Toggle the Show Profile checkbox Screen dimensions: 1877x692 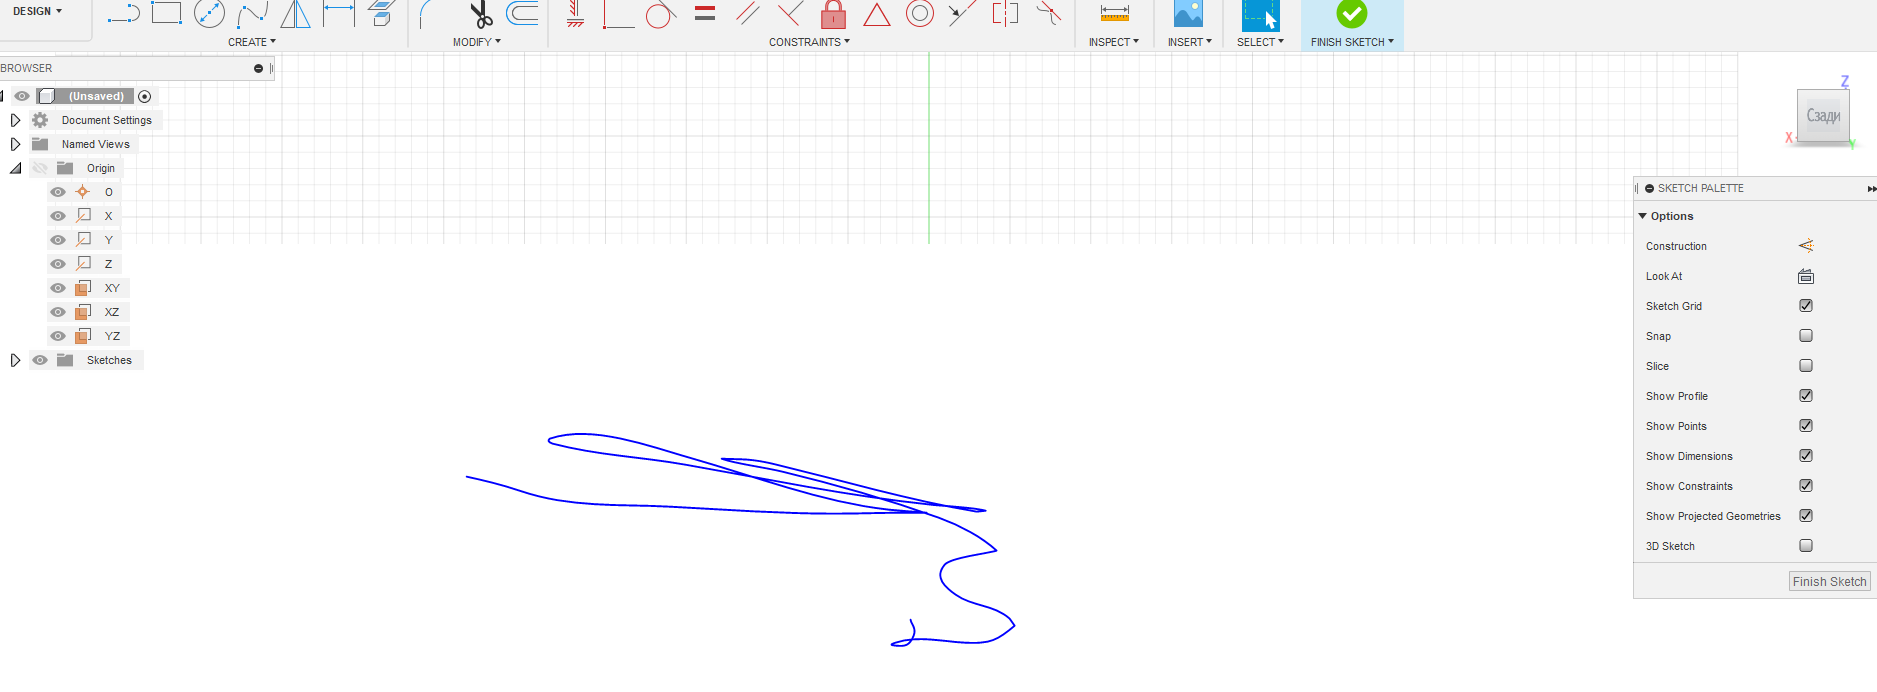tap(1806, 396)
